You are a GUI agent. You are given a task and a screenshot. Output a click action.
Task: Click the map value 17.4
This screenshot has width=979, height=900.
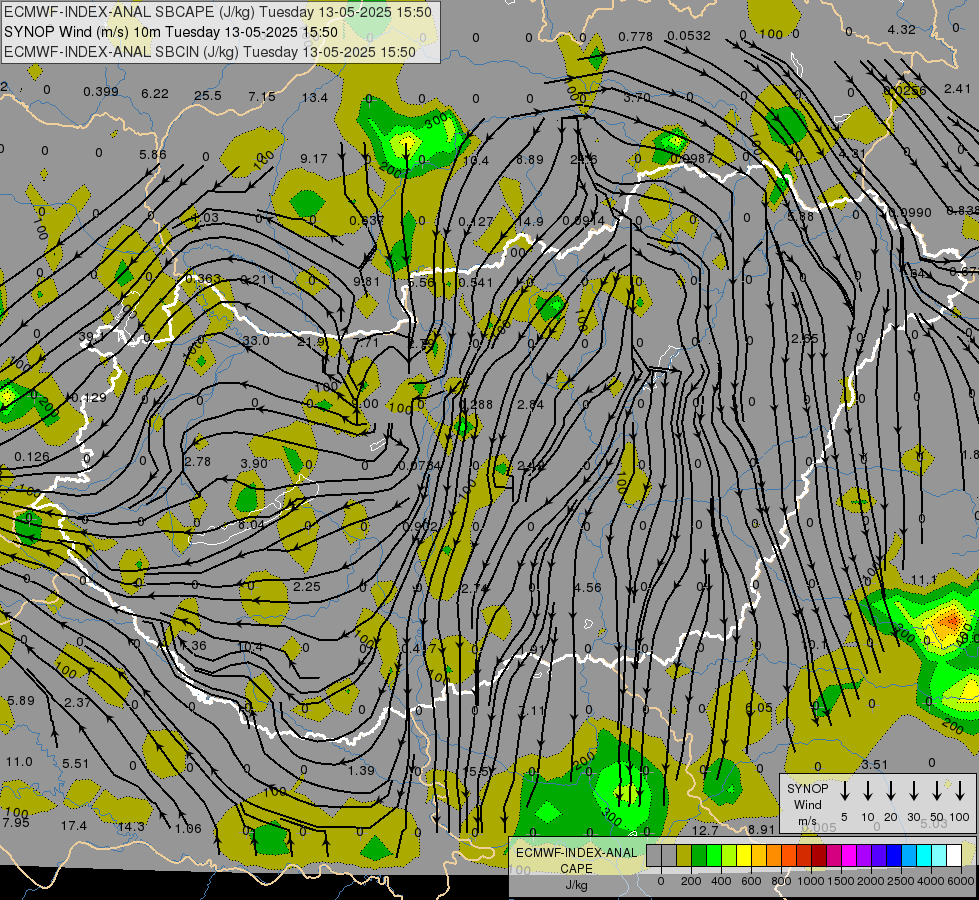(74, 826)
